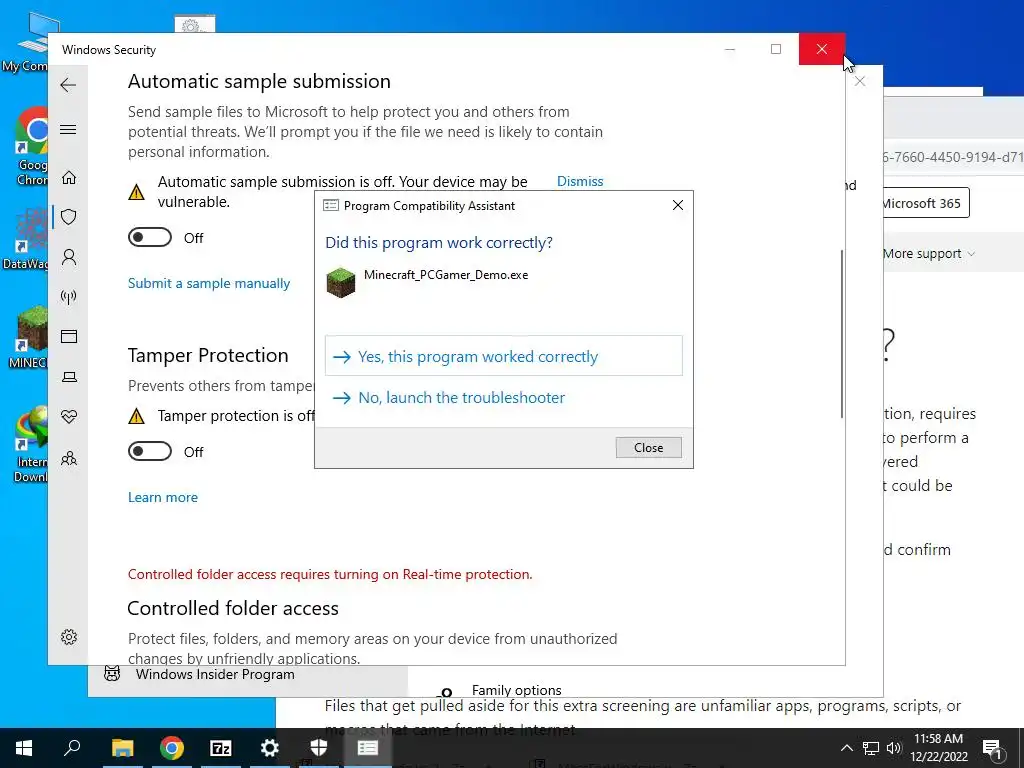Open the notification center

click(x=991, y=748)
